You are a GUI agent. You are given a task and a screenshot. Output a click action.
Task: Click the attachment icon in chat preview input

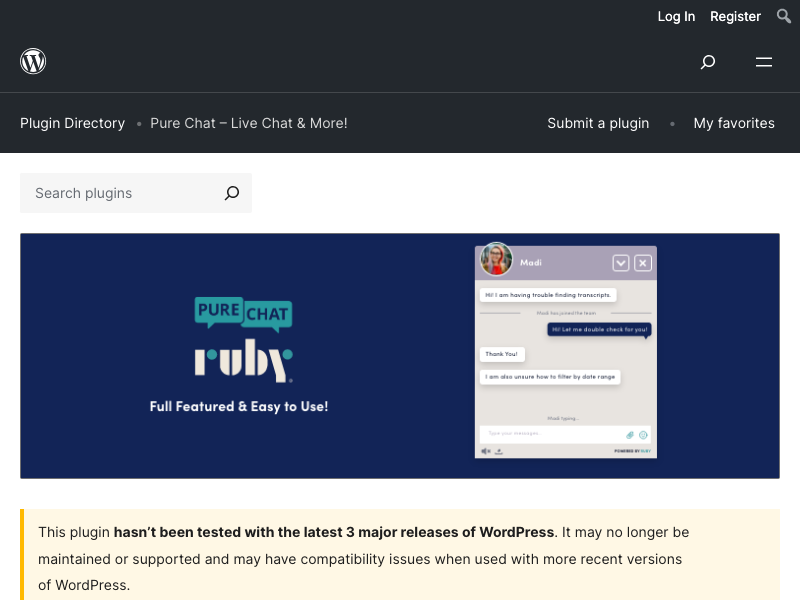[x=630, y=435]
